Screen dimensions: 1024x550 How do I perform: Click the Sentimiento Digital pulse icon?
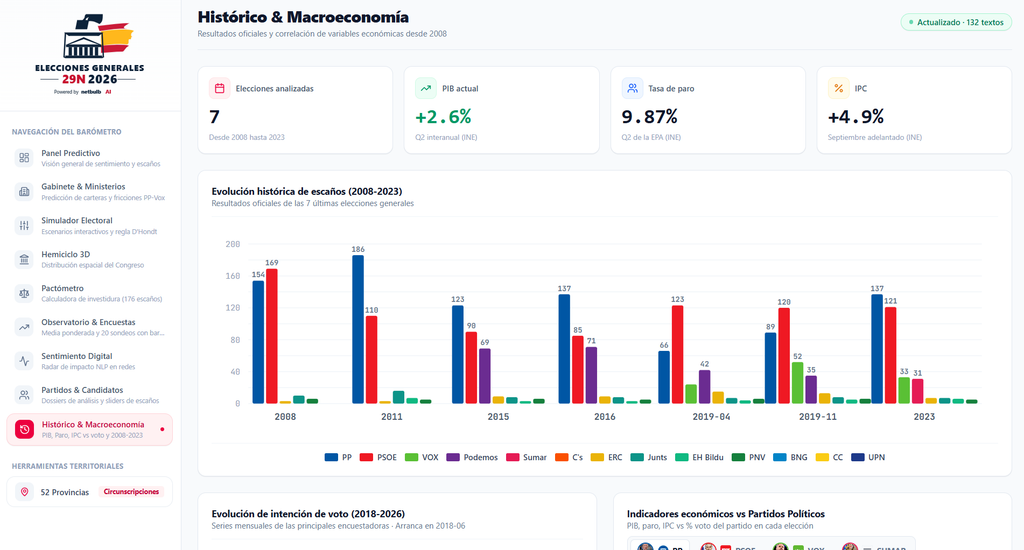tap(24, 361)
